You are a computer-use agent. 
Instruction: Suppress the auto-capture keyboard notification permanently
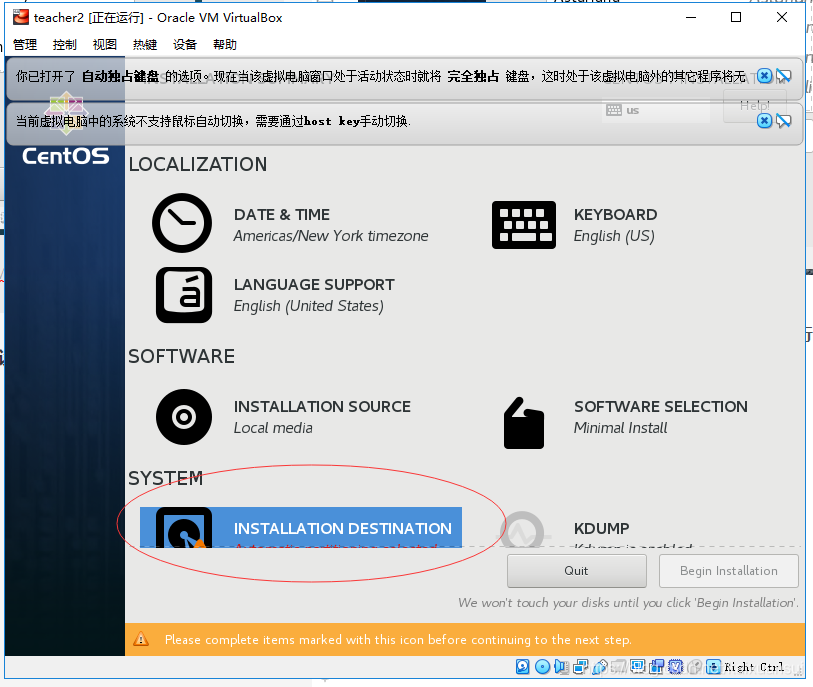783,76
